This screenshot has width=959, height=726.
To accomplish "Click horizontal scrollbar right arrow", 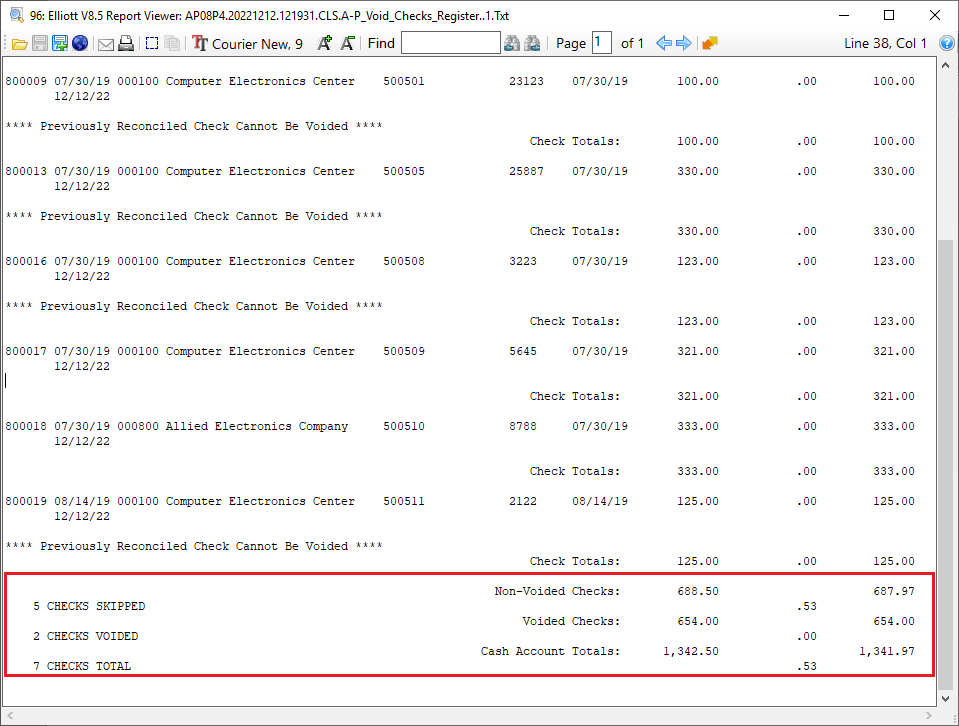I will pos(929,716).
